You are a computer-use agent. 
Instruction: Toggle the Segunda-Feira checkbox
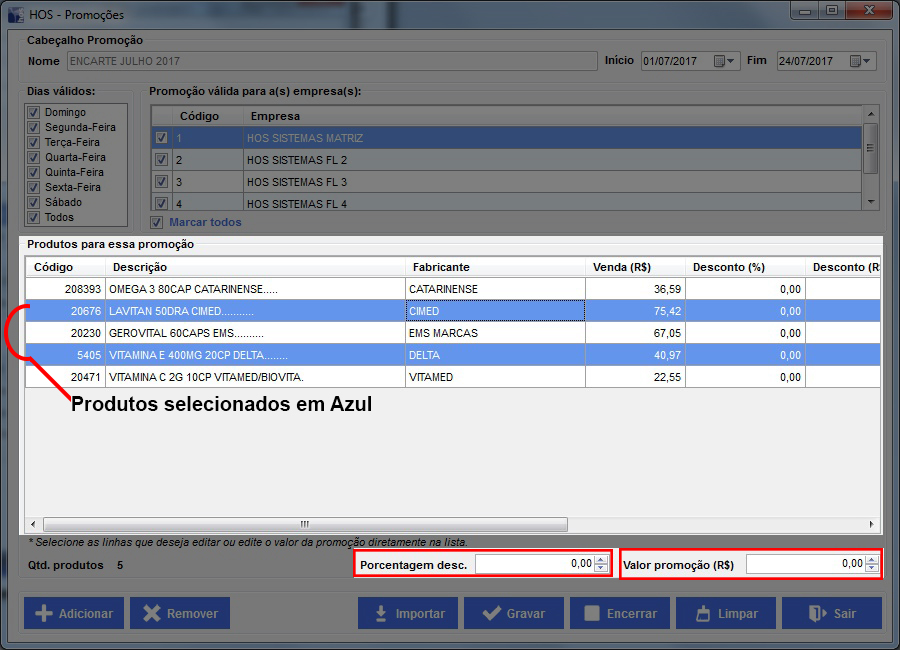33,127
